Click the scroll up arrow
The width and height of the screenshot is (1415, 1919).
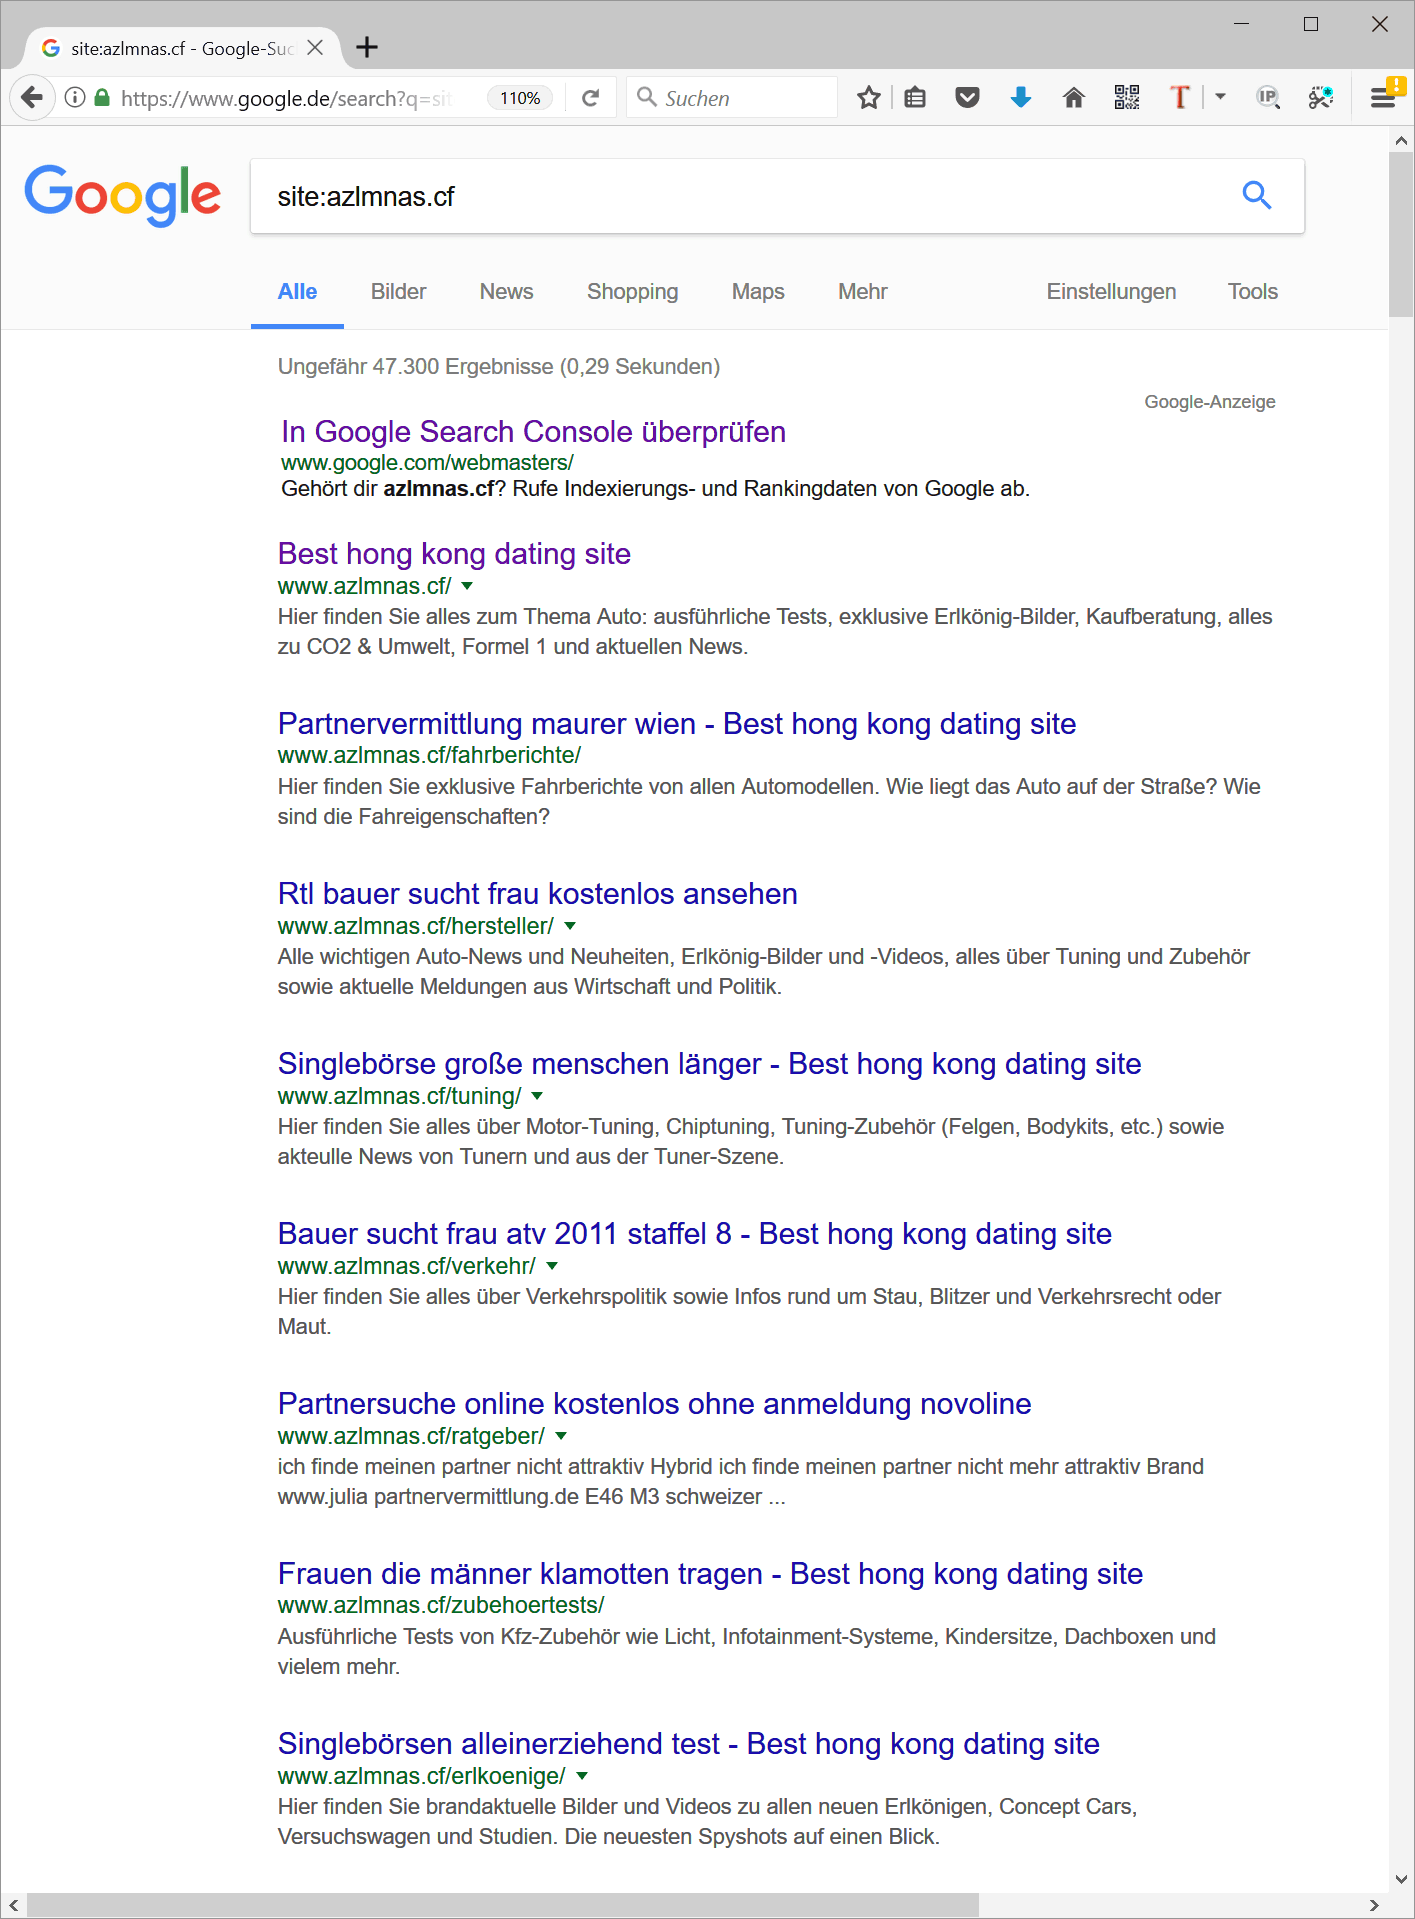coord(1401,141)
